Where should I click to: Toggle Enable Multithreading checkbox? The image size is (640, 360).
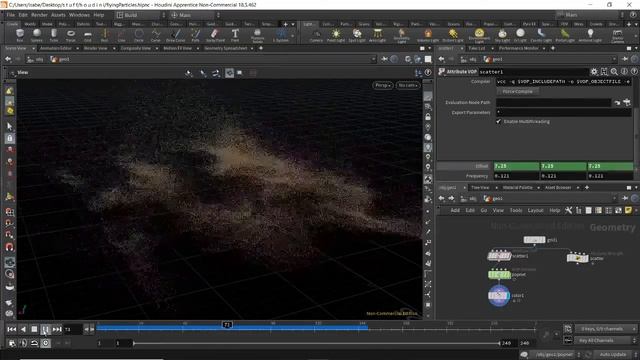498,122
